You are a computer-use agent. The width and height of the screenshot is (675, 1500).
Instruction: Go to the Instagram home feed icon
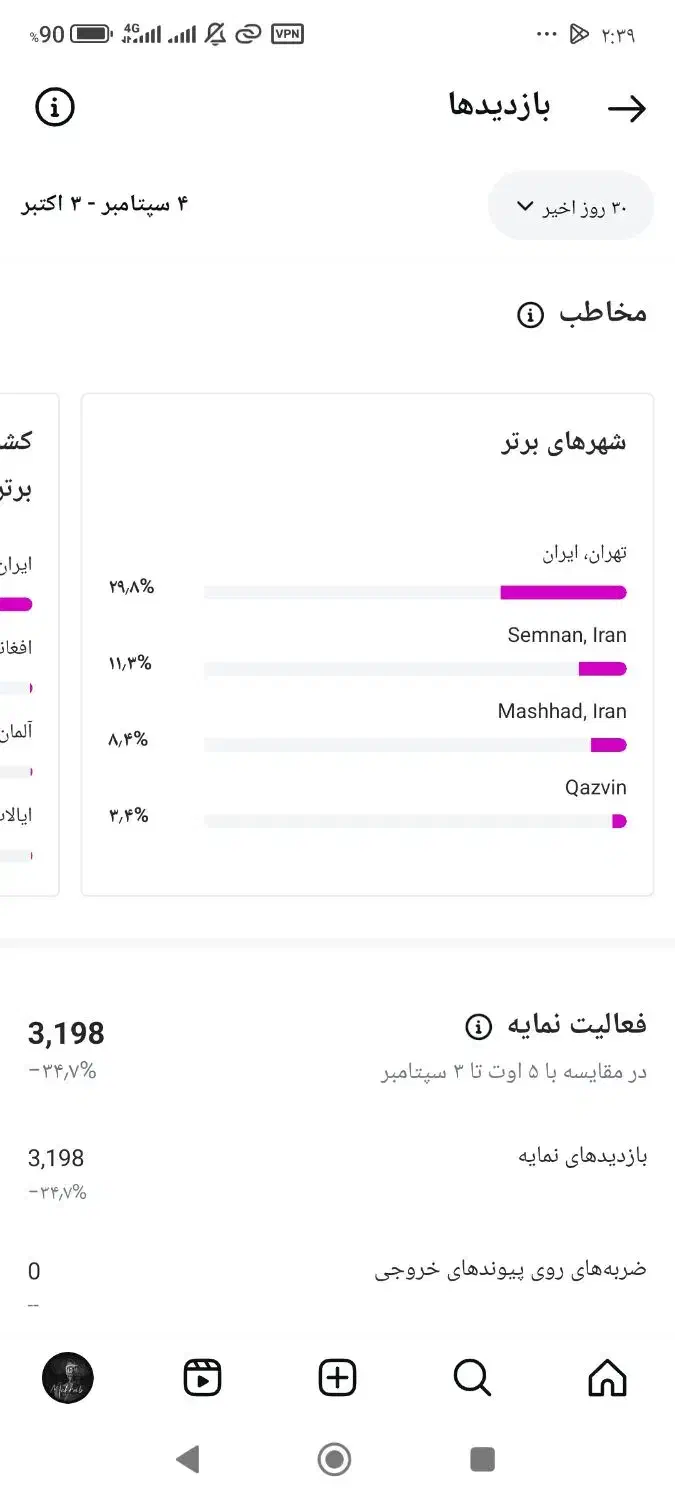point(607,1378)
